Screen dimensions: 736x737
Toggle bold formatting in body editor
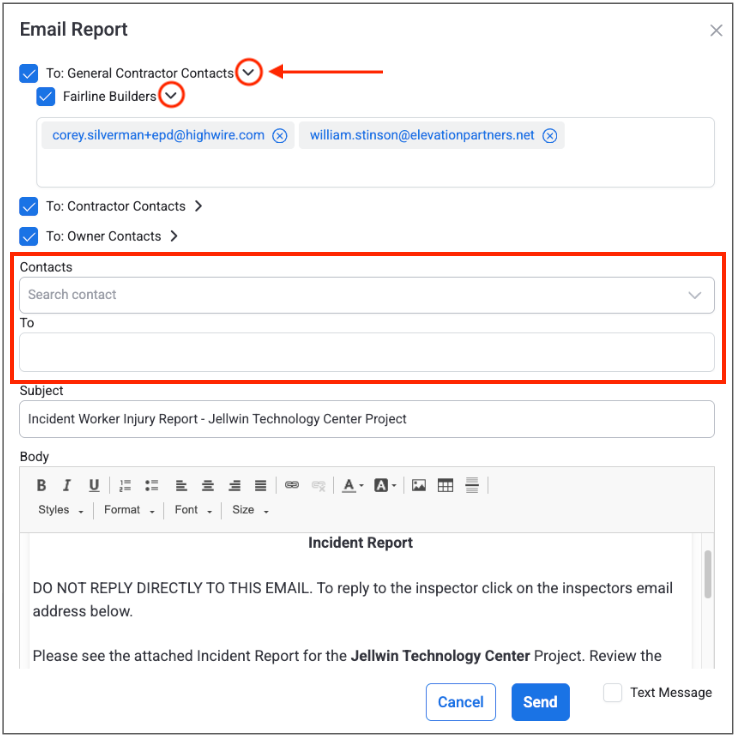coord(42,486)
